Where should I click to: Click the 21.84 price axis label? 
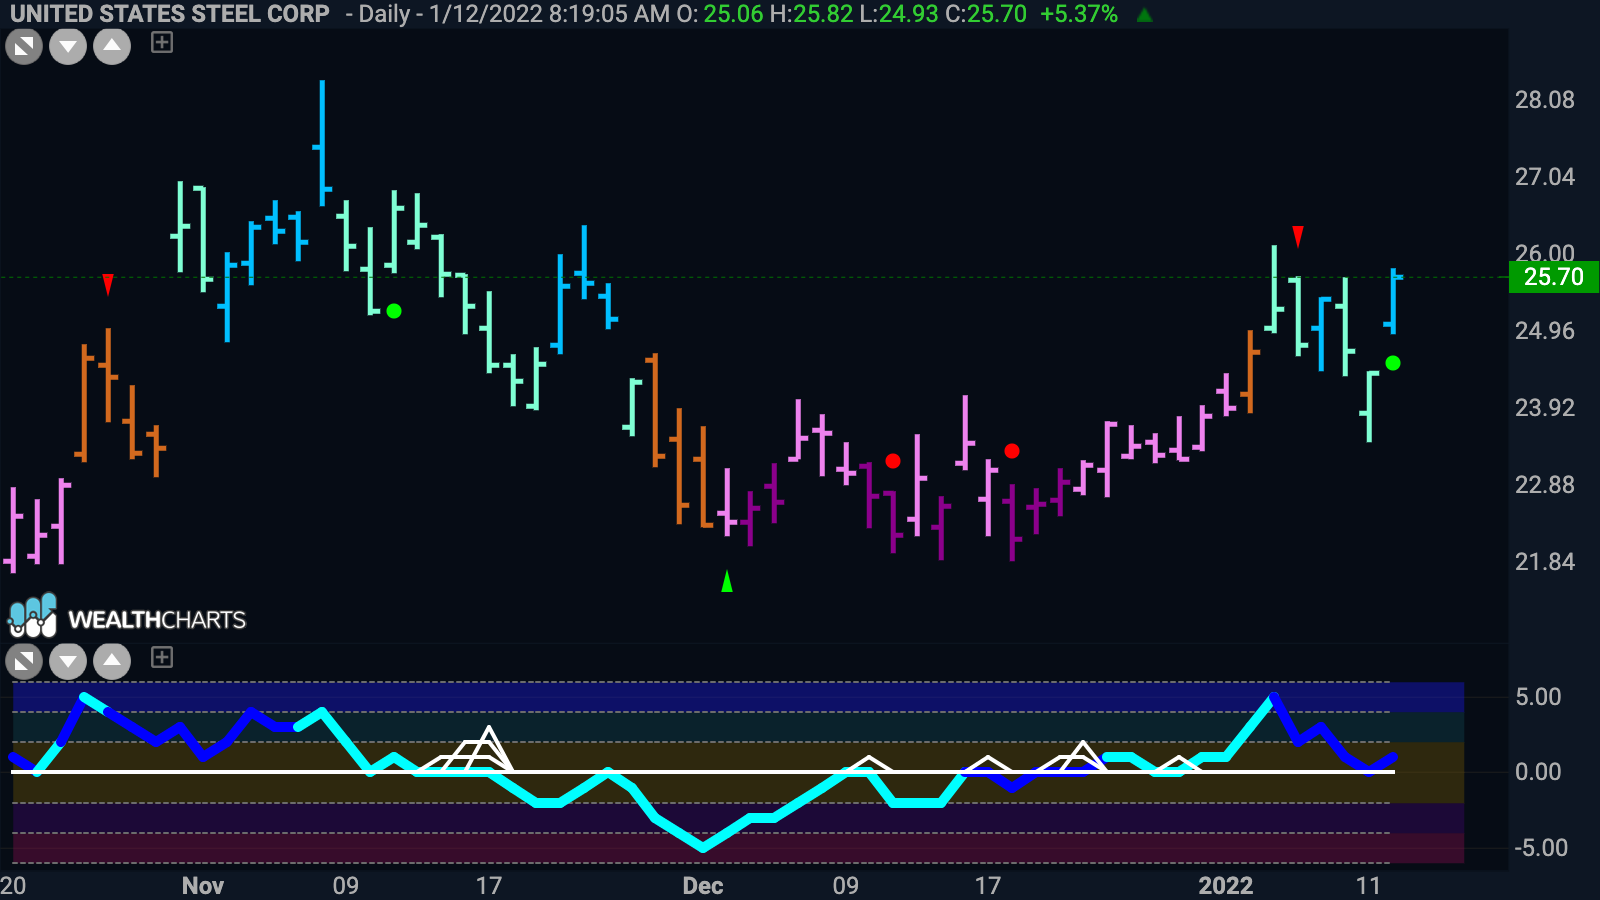(x=1544, y=562)
